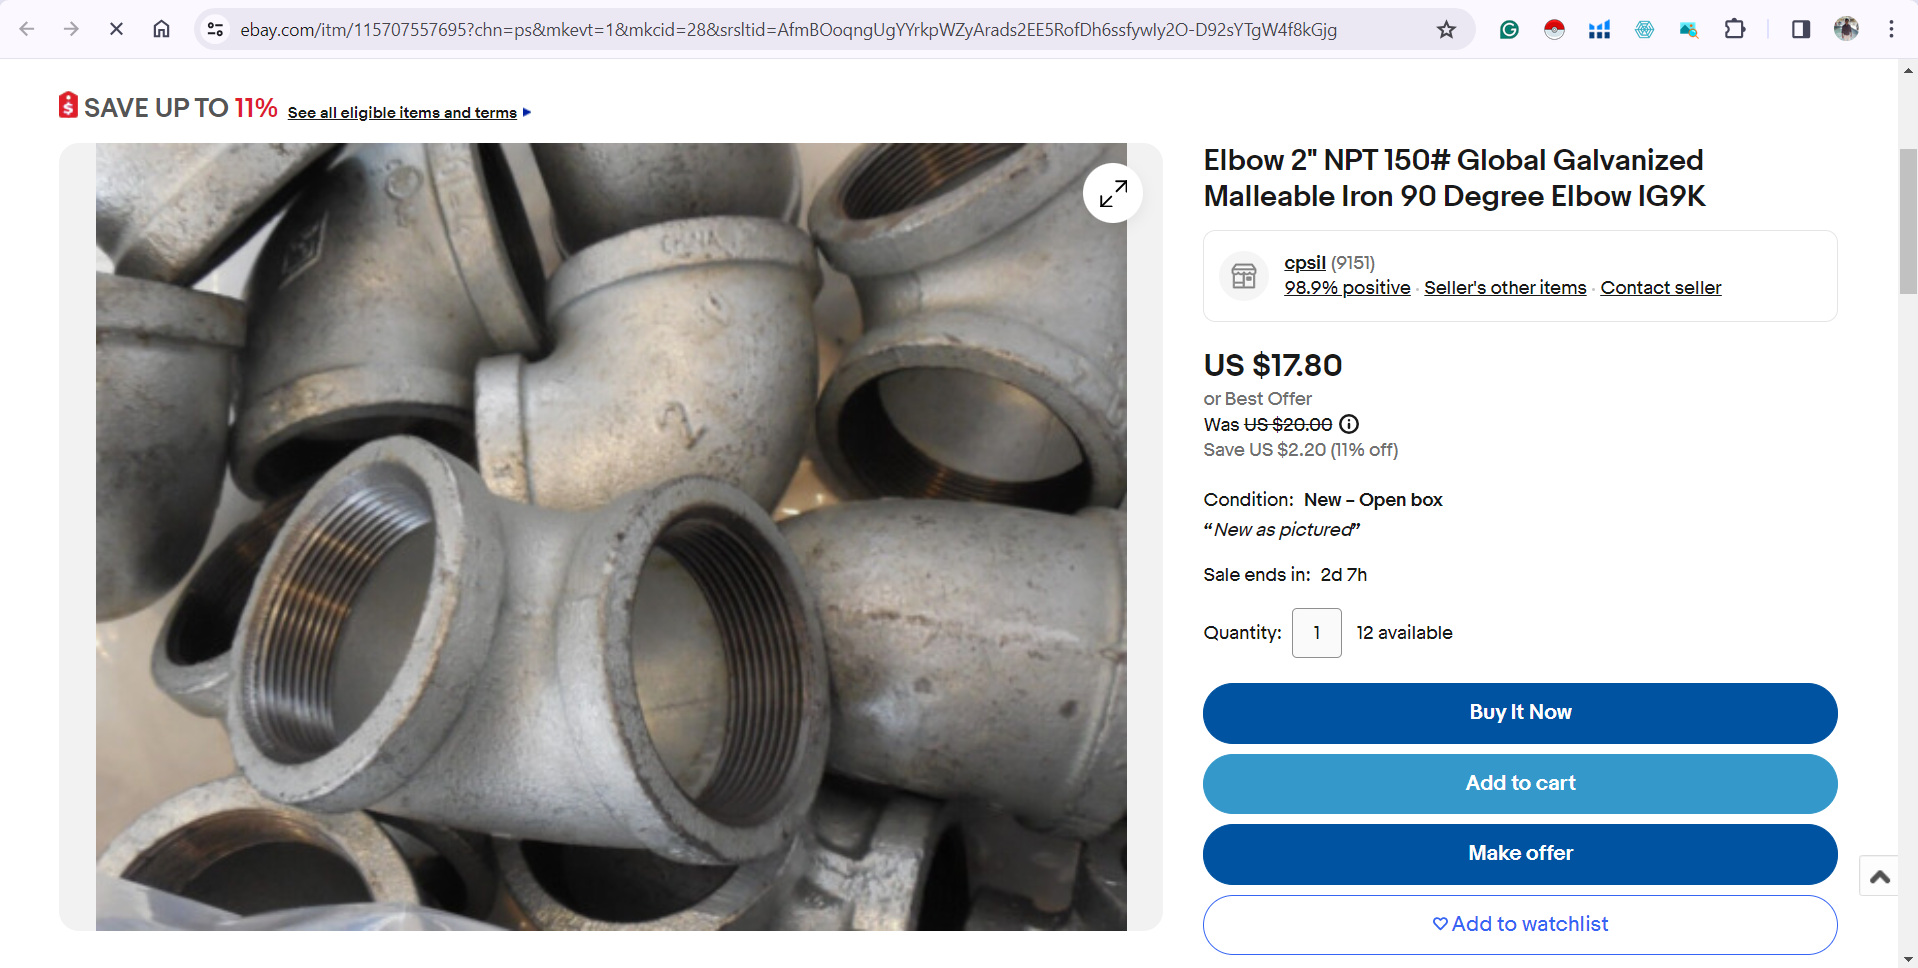Click the scrollbar up arrow
This screenshot has width=1918, height=968.
pos(1908,70)
